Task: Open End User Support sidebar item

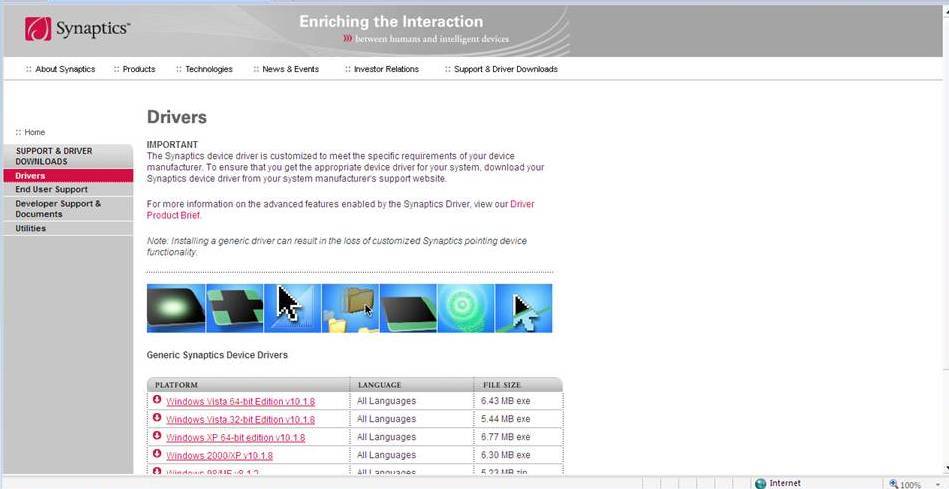Action: click(68, 189)
